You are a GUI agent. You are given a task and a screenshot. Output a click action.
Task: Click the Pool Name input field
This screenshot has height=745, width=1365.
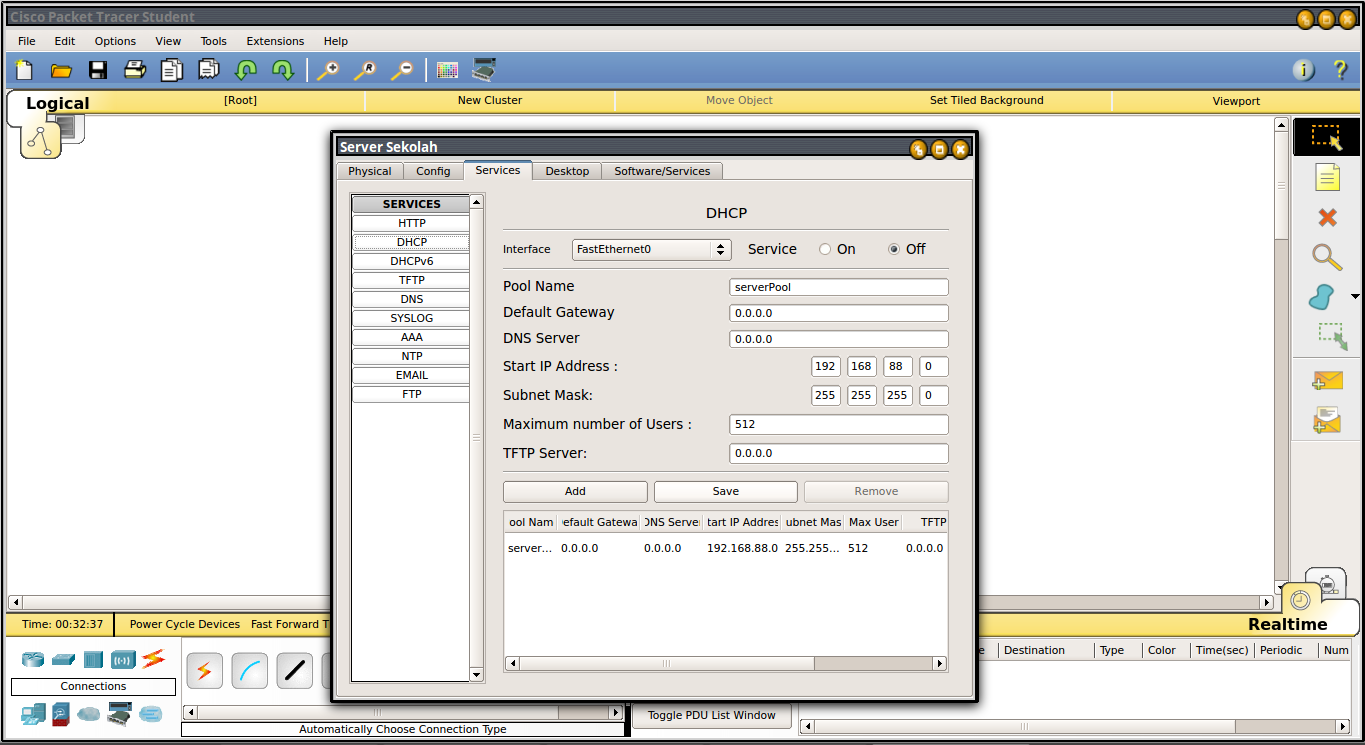point(839,287)
